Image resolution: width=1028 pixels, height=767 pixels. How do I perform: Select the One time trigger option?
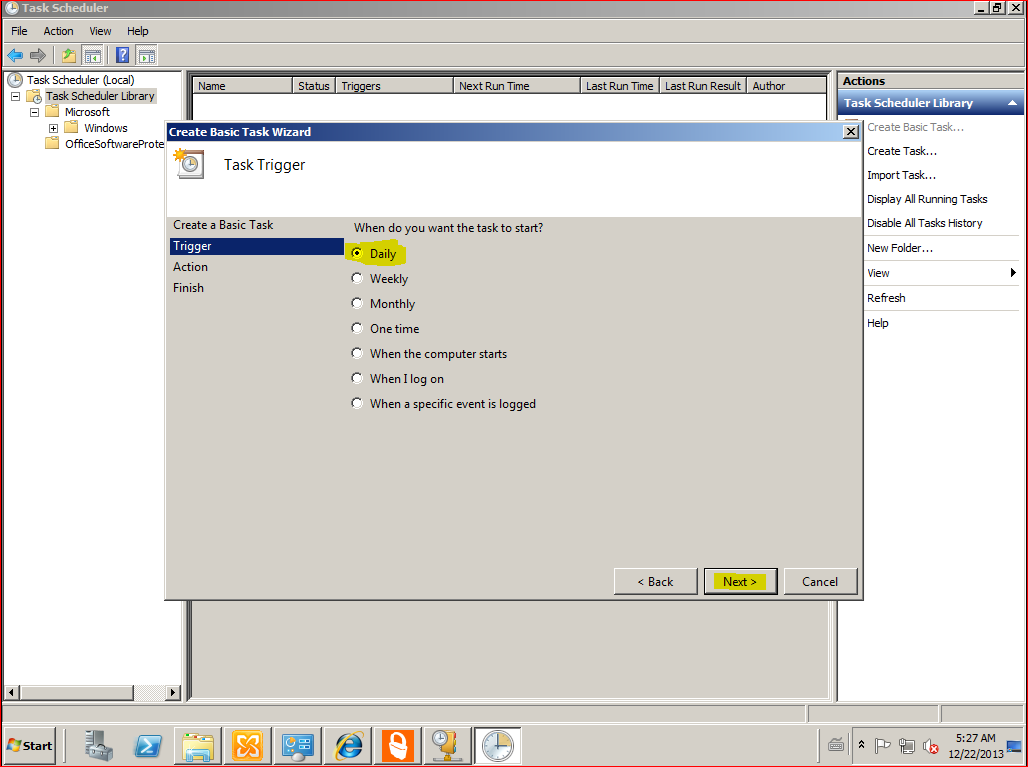click(386, 328)
